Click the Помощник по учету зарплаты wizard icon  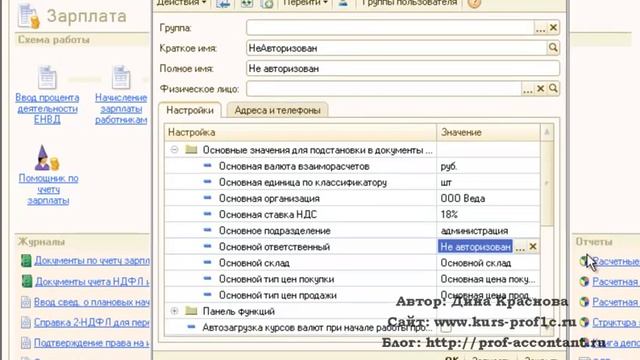47,158
